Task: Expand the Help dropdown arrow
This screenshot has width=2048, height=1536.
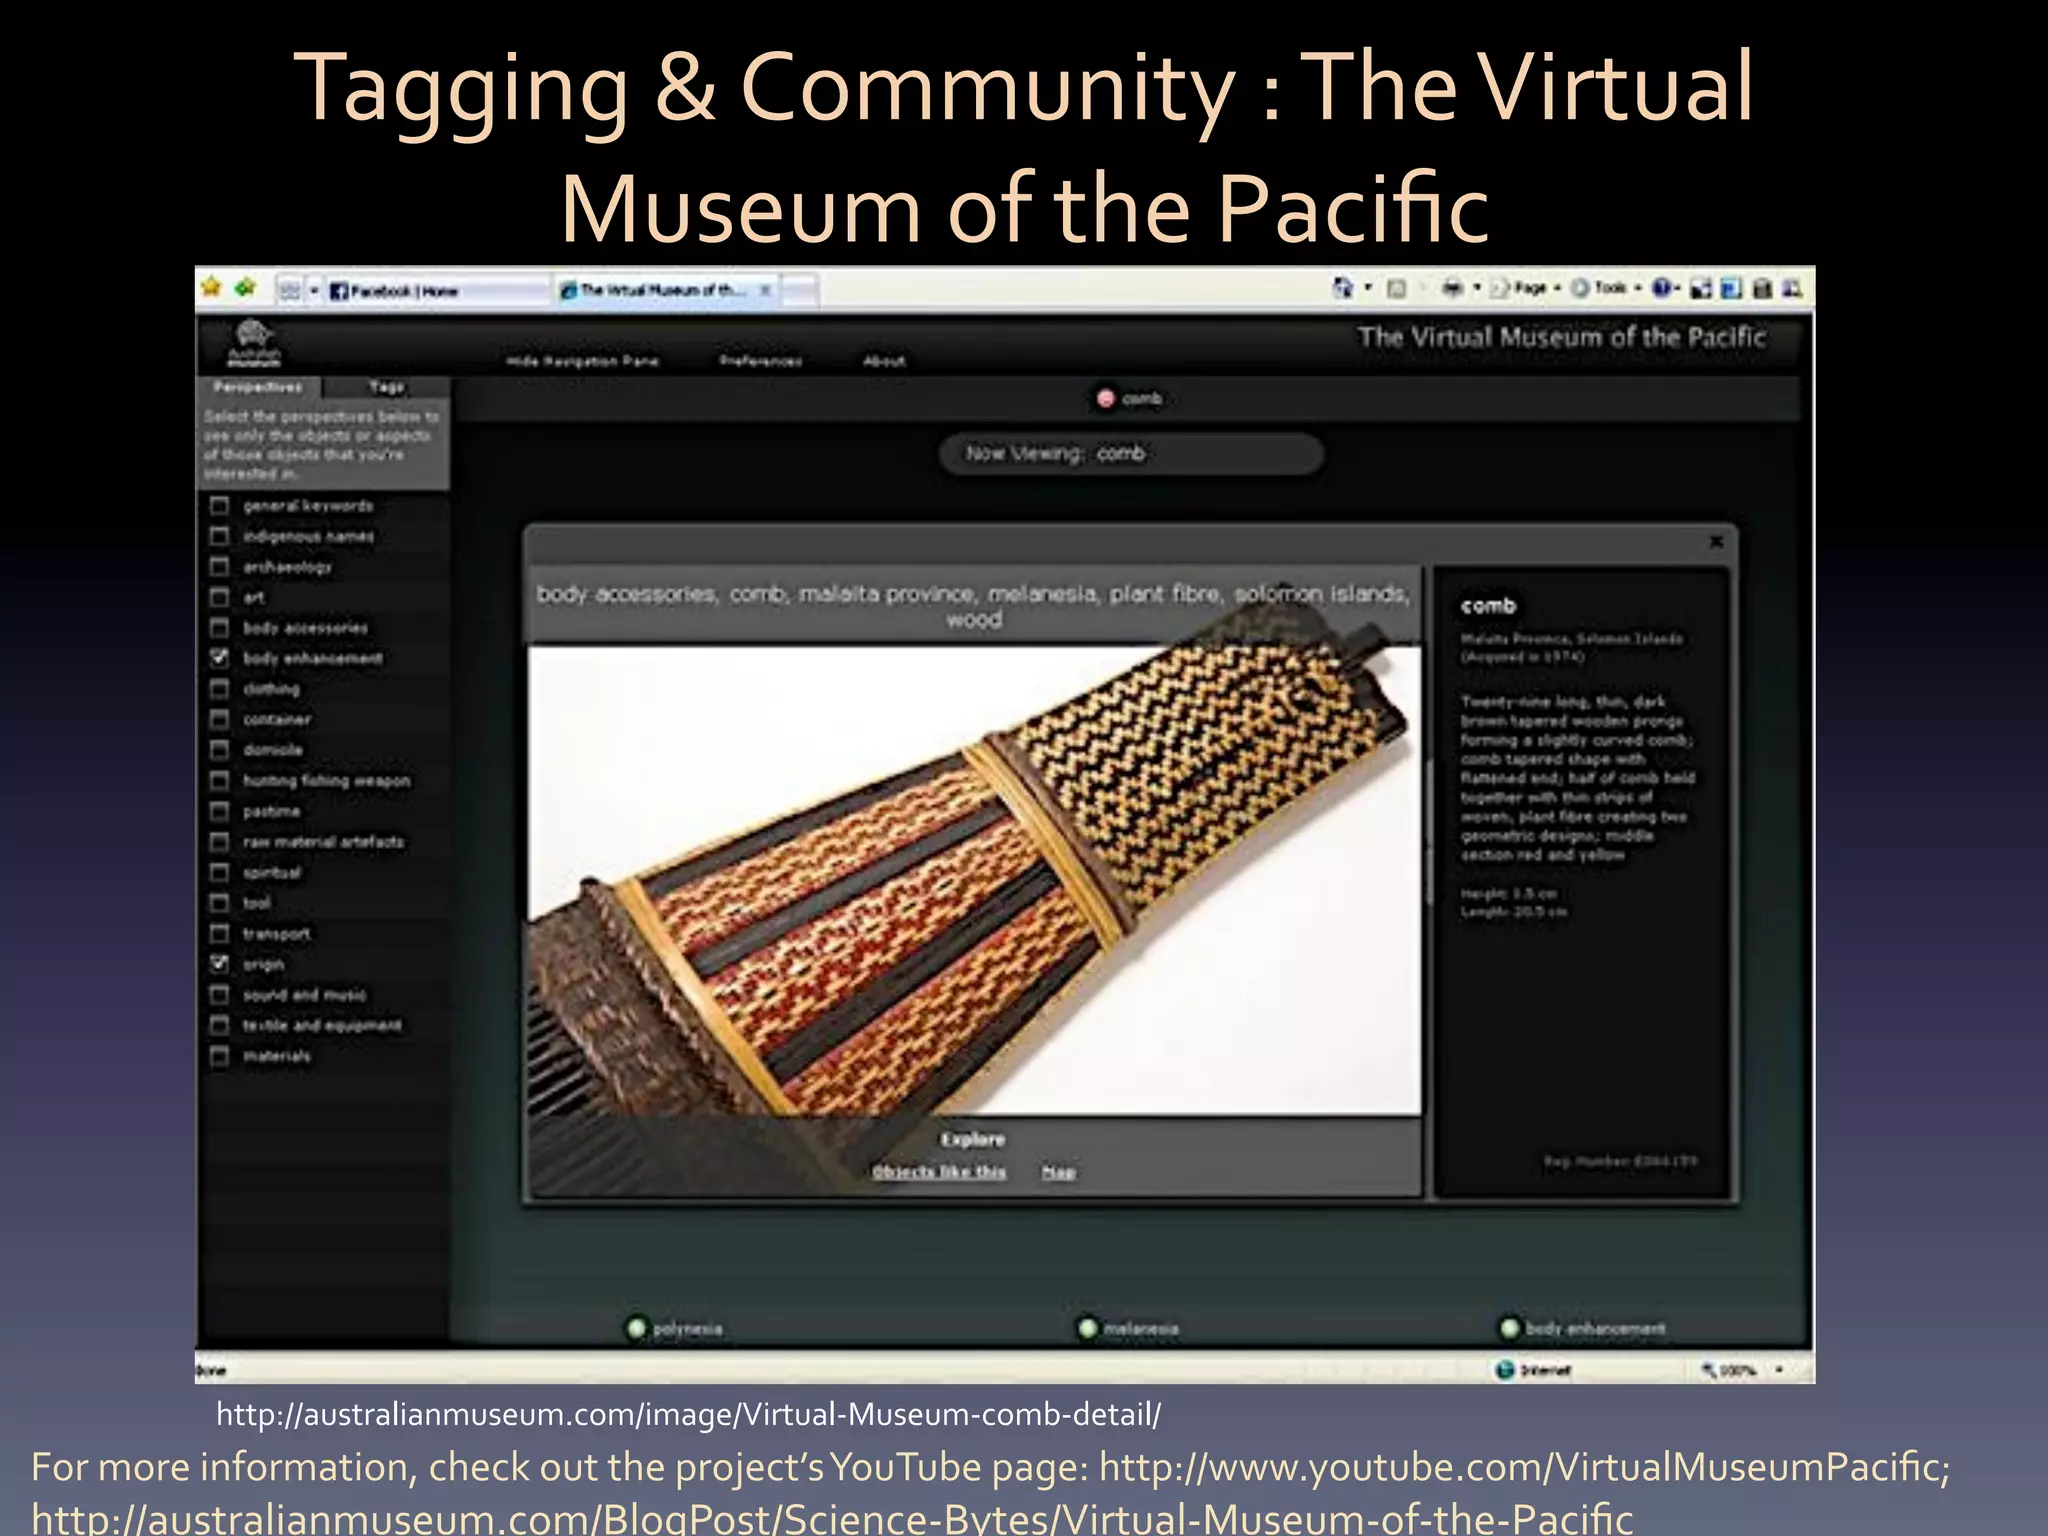Action: pos(1678,288)
